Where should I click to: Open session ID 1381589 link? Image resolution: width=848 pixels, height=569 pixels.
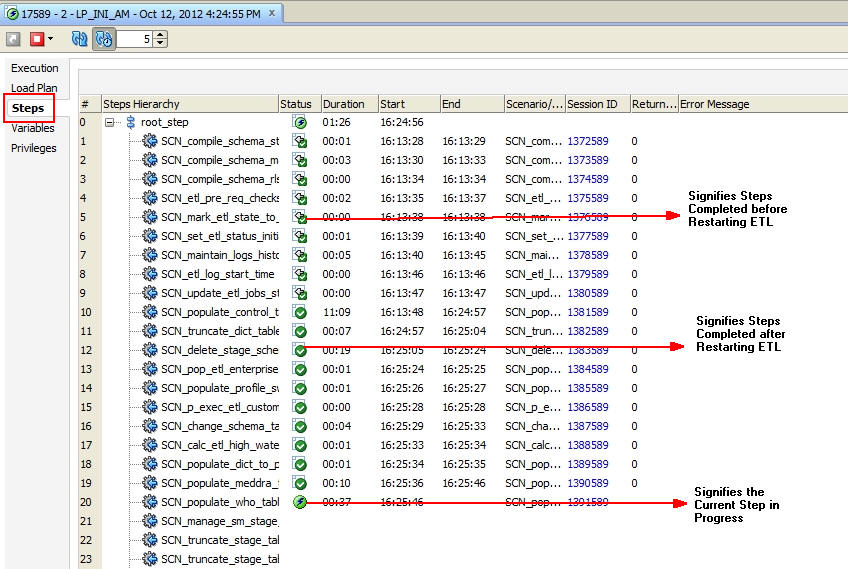click(x=588, y=312)
